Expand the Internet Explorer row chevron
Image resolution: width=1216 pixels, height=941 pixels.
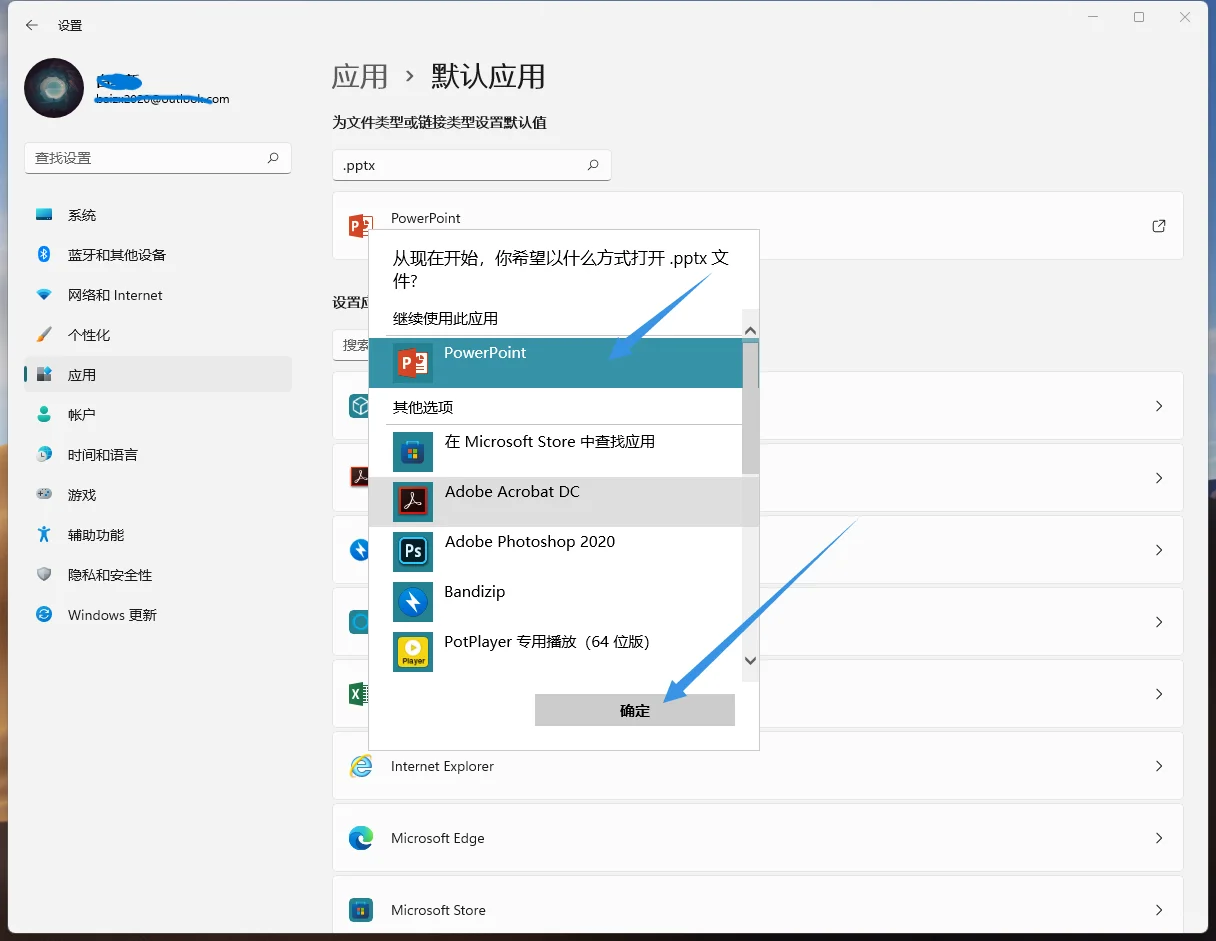point(1158,766)
